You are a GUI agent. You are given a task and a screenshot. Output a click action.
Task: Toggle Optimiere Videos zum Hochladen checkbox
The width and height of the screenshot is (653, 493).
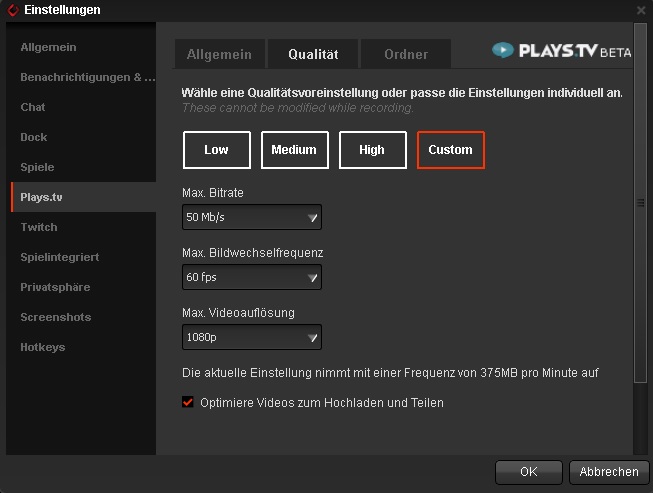pos(188,402)
